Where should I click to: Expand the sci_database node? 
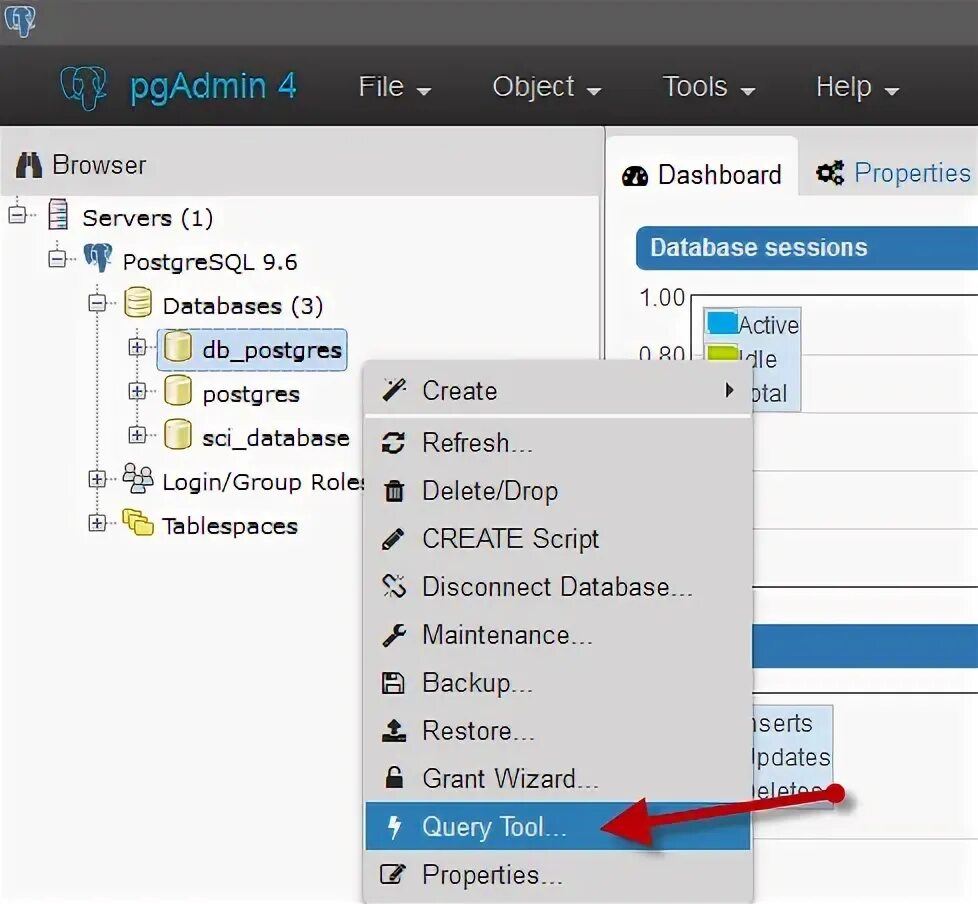pos(137,435)
